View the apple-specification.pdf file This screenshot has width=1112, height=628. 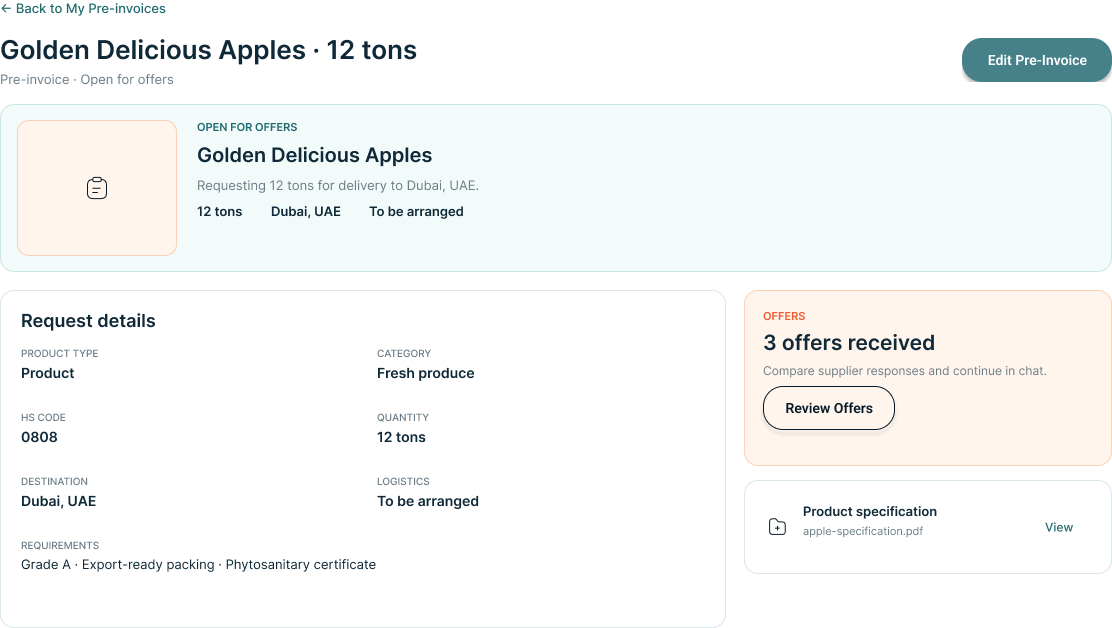[1058, 527]
